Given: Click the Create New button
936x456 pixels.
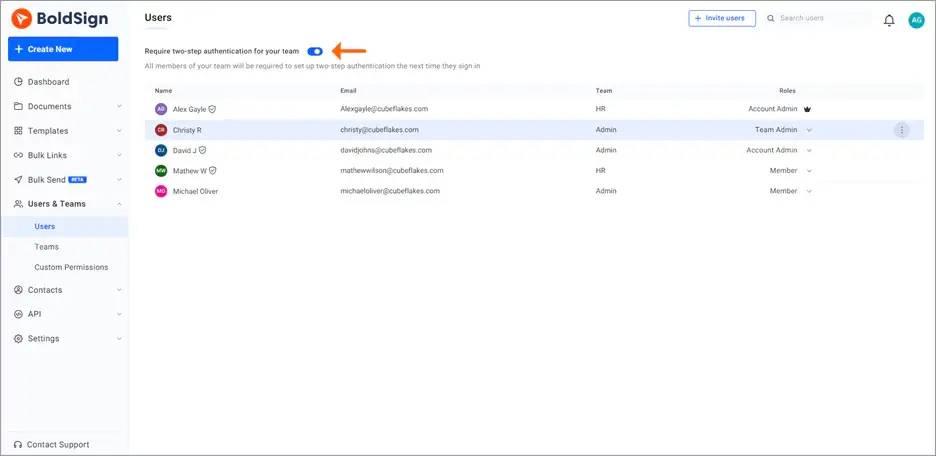Looking at the screenshot, I should coord(63,49).
